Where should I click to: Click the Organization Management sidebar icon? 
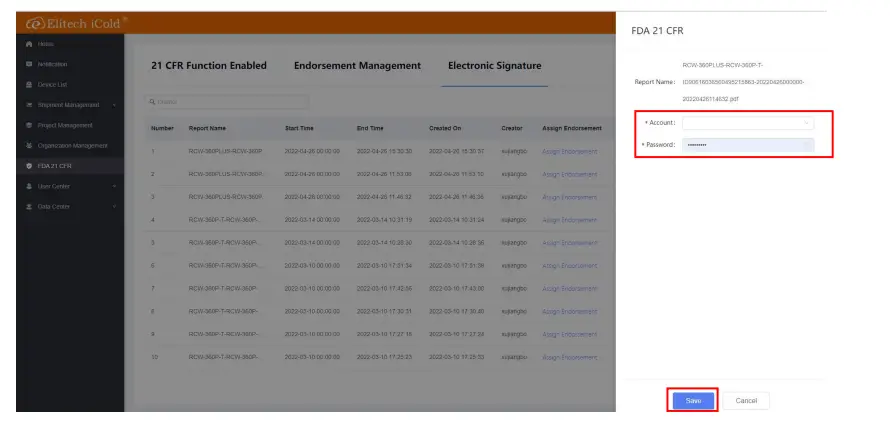pyautogui.click(x=29, y=146)
